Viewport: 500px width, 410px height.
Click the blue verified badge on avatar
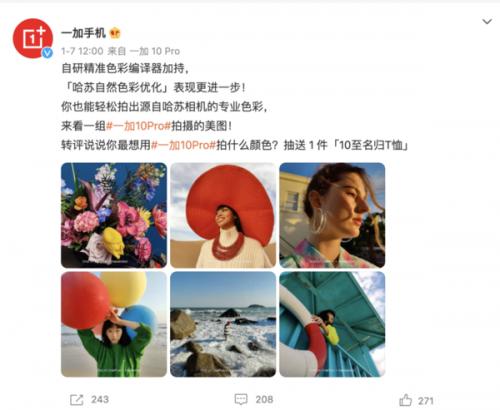coord(47,53)
